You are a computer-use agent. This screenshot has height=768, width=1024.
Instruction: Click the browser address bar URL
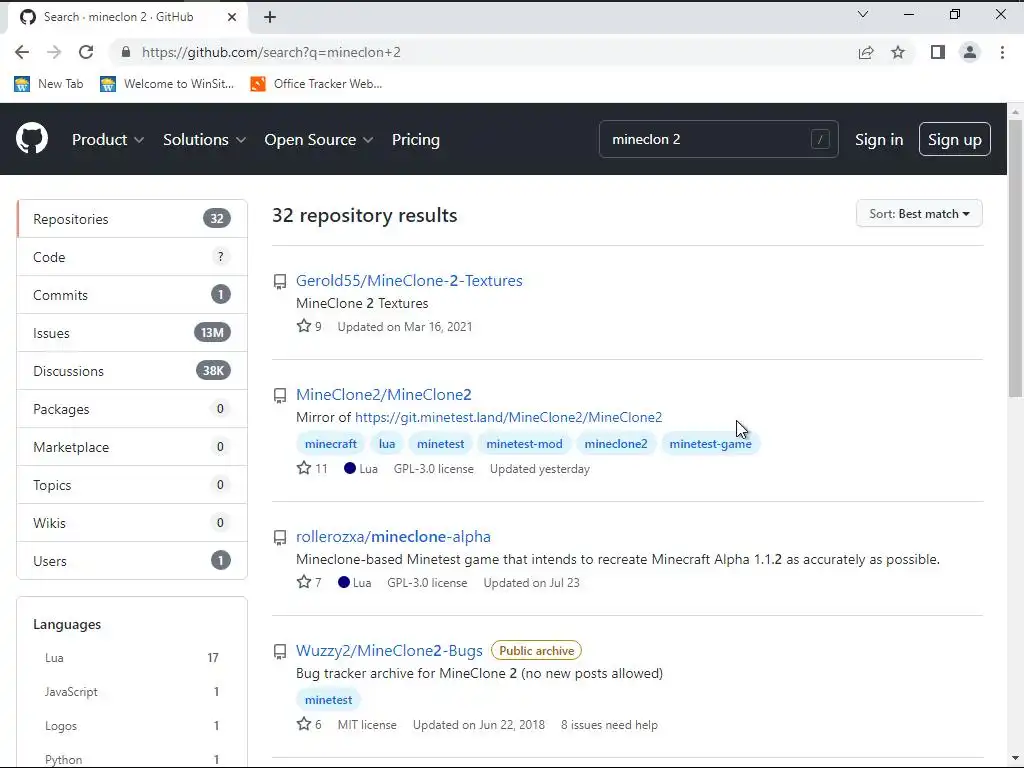coord(271,52)
